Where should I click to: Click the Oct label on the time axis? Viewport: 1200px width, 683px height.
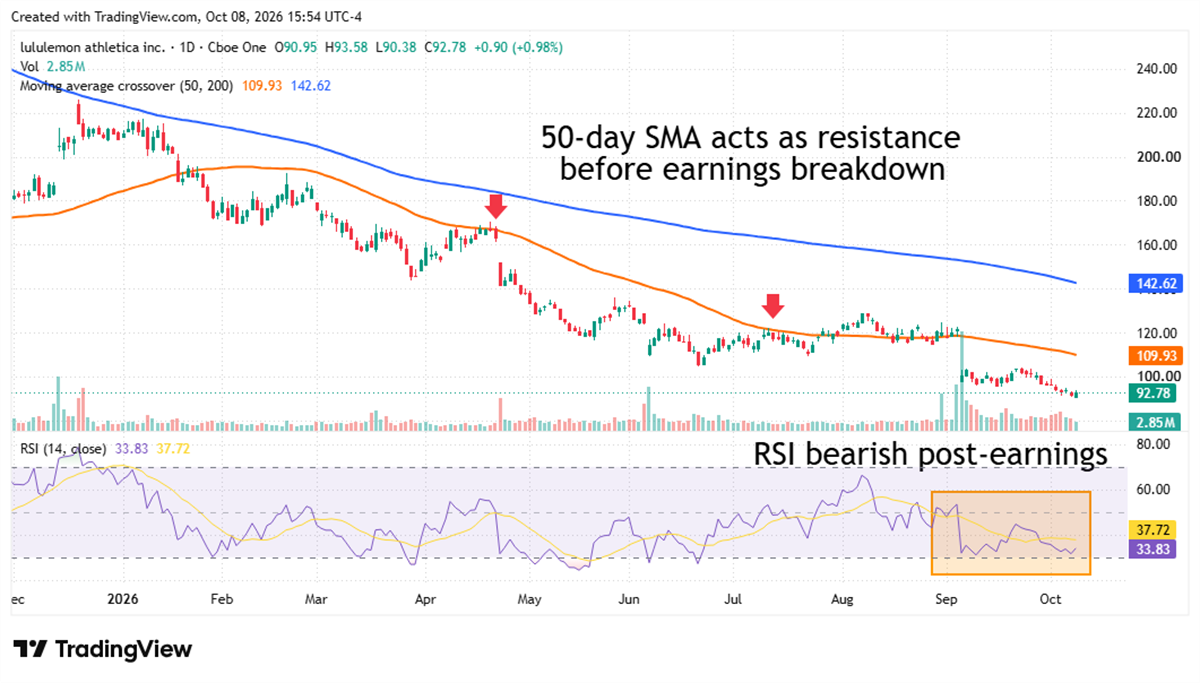[1049, 599]
